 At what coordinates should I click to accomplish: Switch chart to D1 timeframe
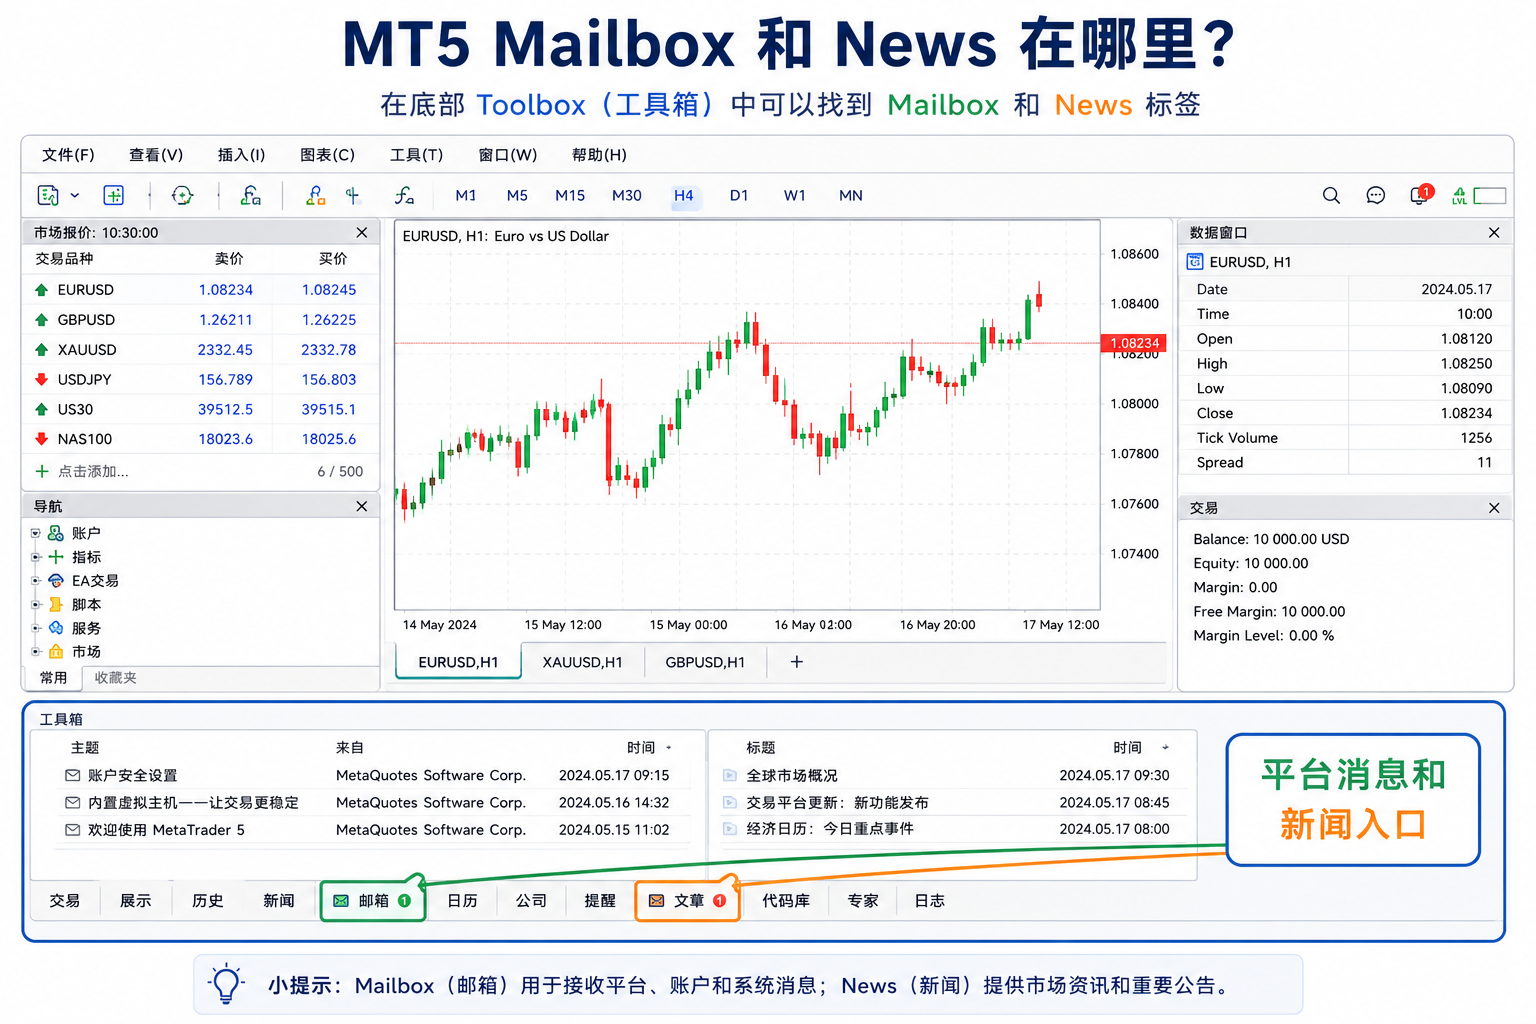(739, 196)
